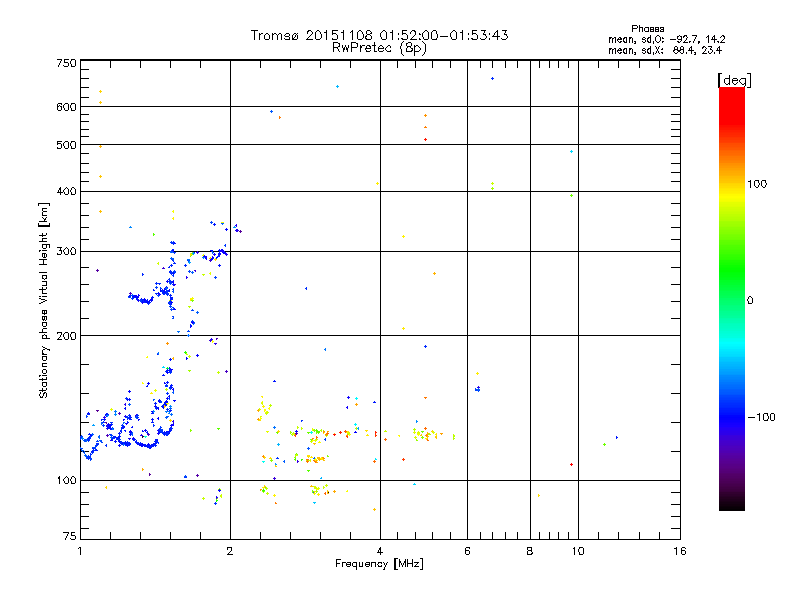The height and width of the screenshot is (600, 800).
Task: Click the 100 label beside the colorbar
Action: click(757, 184)
